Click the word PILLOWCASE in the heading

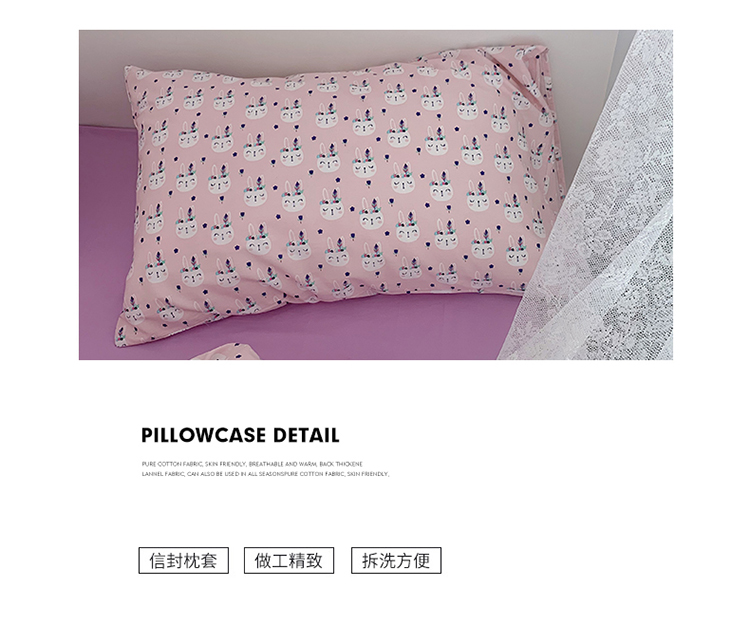coord(203,435)
